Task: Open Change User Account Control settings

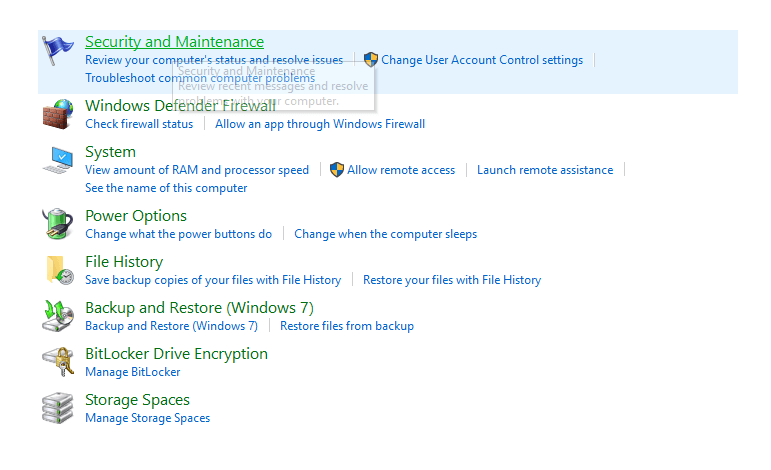Action: tap(482, 60)
